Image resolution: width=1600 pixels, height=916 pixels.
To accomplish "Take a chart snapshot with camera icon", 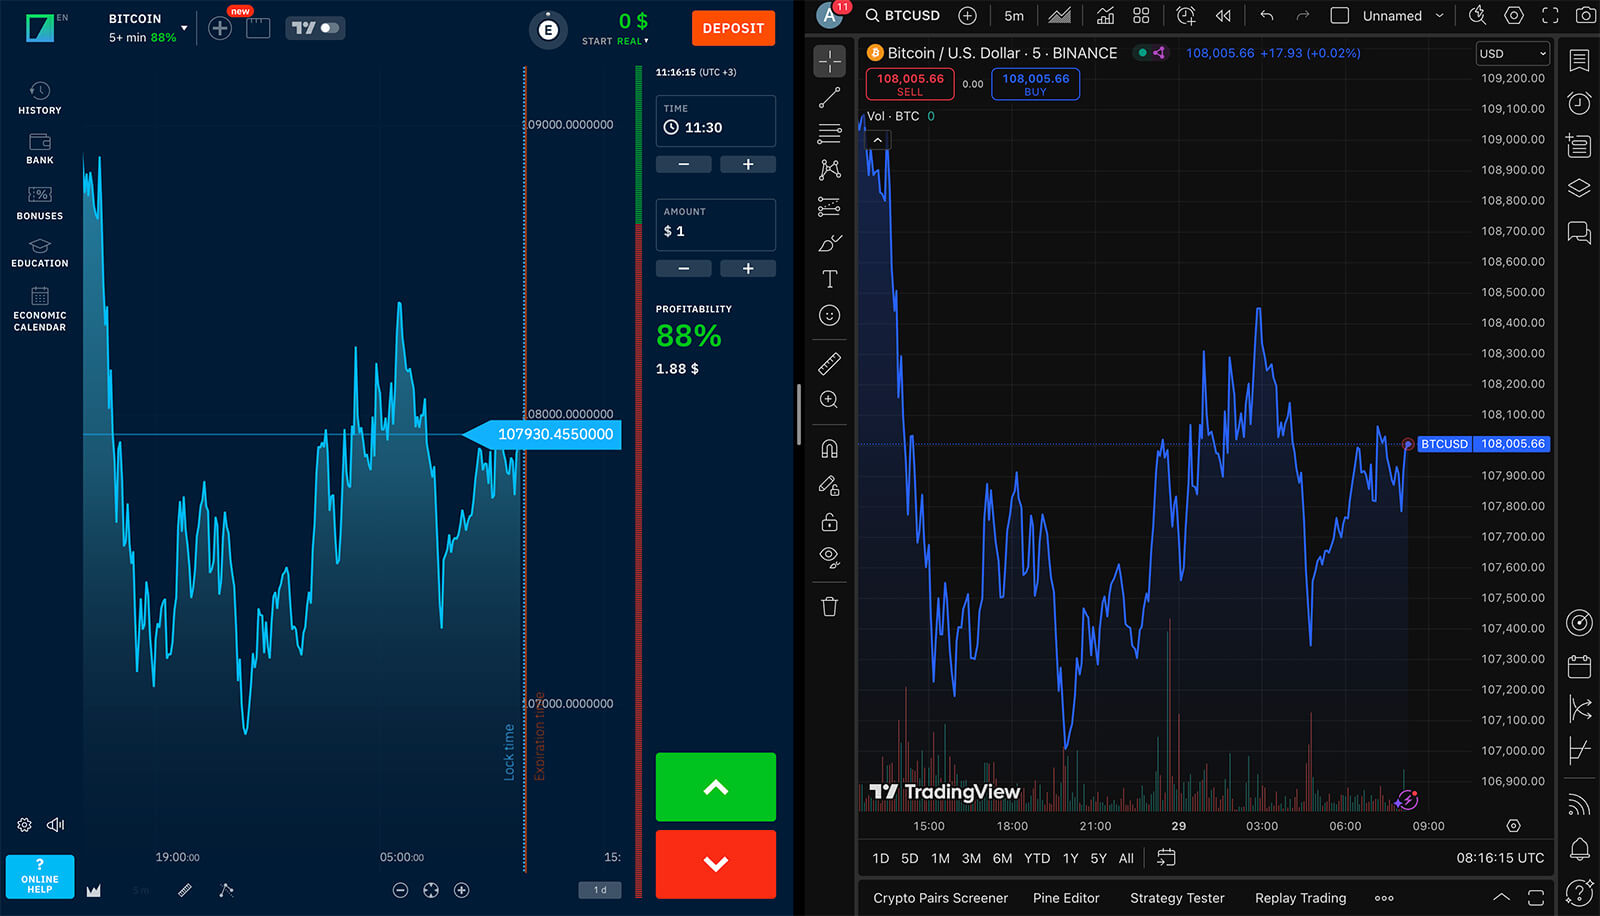I will click(x=1585, y=15).
